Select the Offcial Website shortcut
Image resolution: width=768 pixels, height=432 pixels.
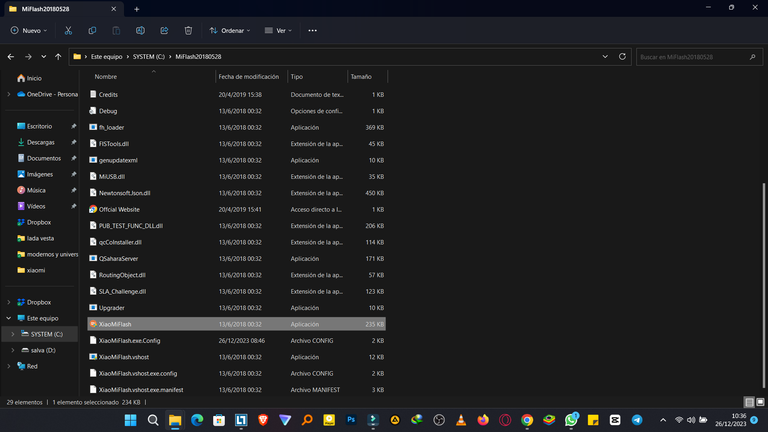tap(237, 209)
